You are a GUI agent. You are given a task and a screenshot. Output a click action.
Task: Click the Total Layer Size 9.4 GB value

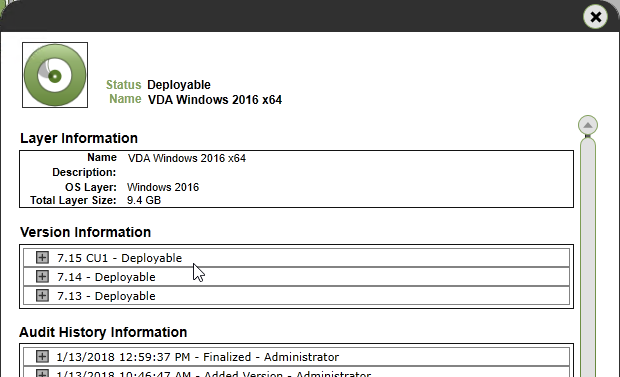(x=144, y=200)
